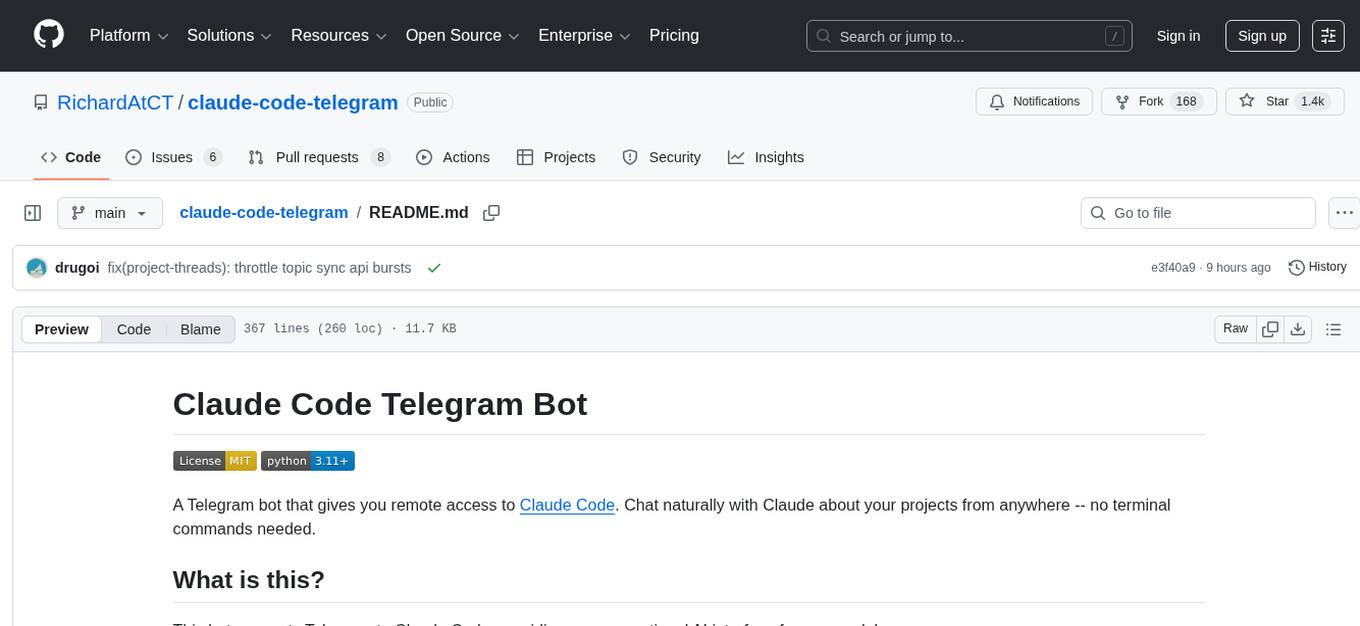Copy the README.md file path
This screenshot has width=1360, height=626.
click(x=491, y=212)
